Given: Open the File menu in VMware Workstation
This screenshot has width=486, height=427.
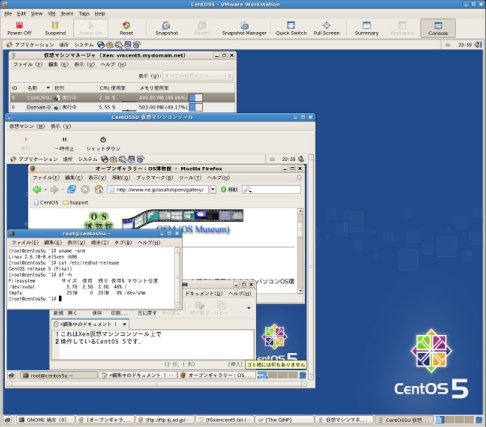Looking at the screenshot, I should pos(8,14).
